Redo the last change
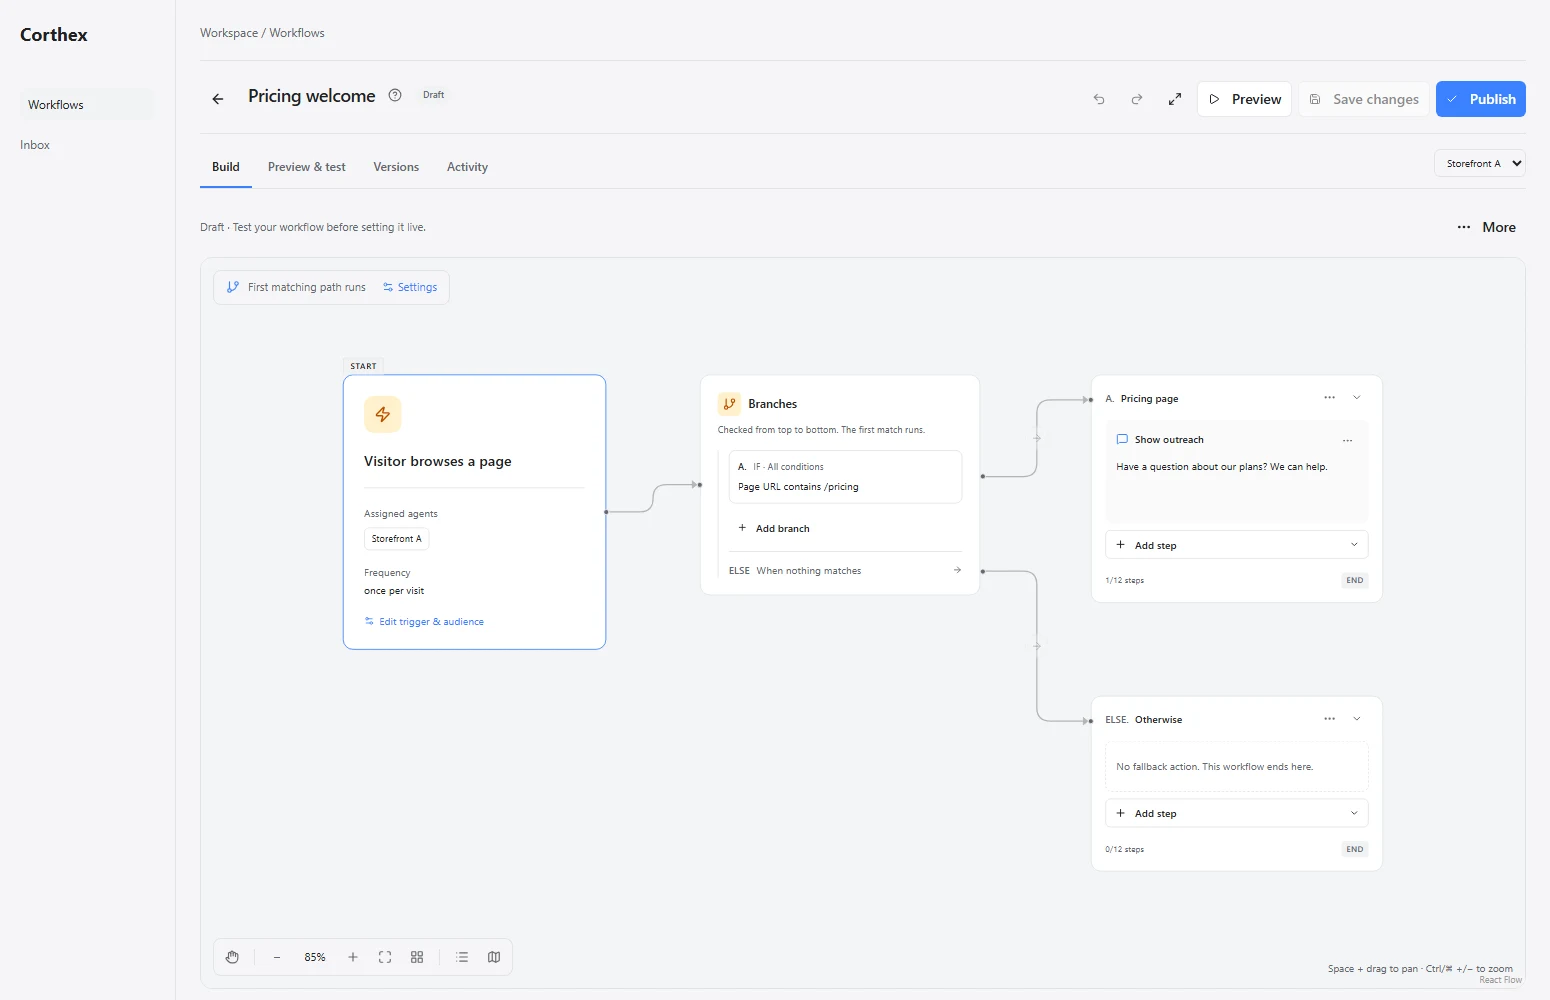The height and width of the screenshot is (1000, 1550). [1137, 99]
